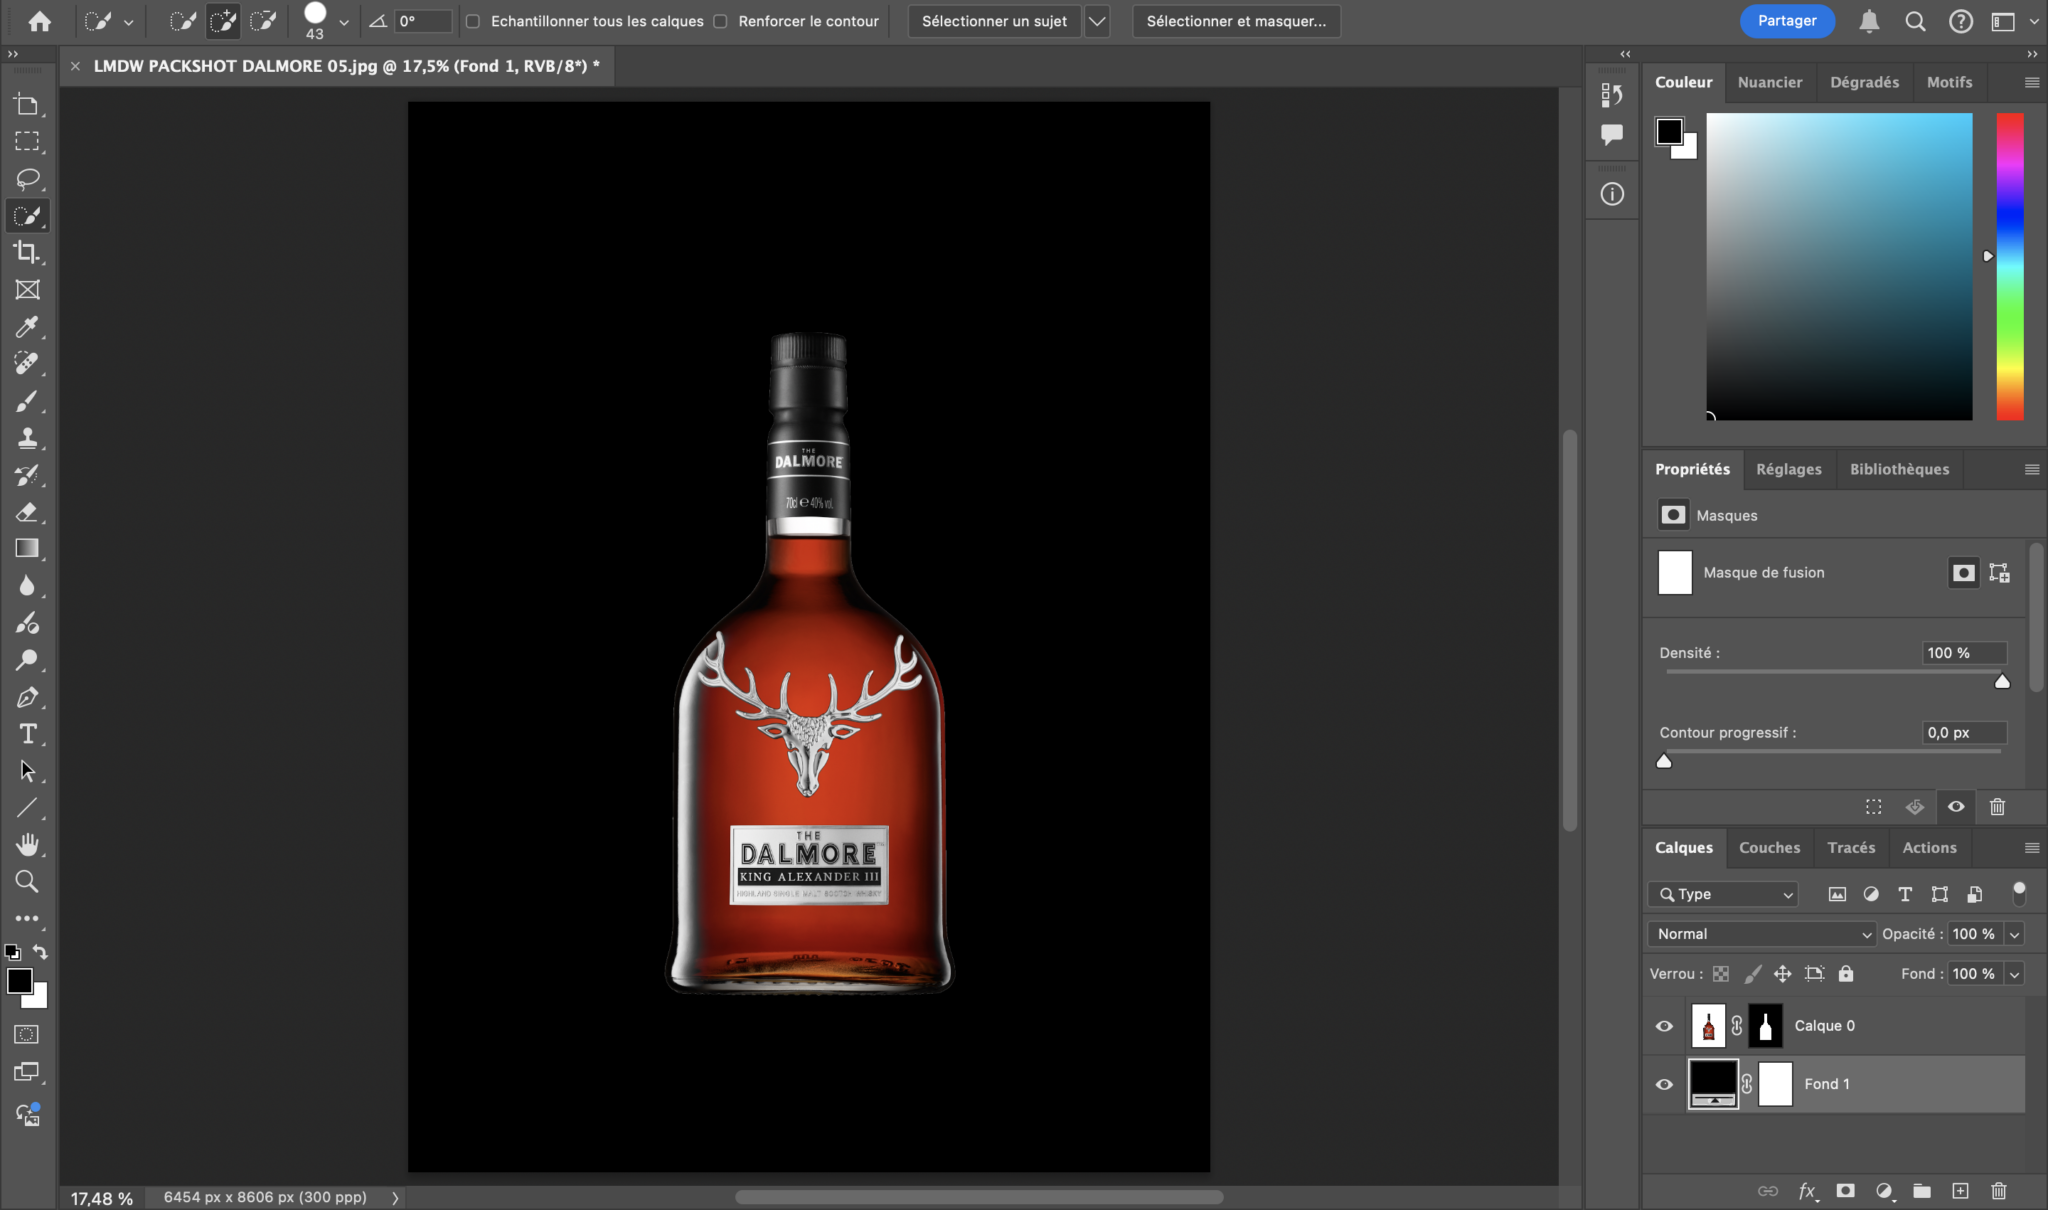Switch to the Dégradés tab
This screenshot has width=2048, height=1210.
click(1864, 82)
